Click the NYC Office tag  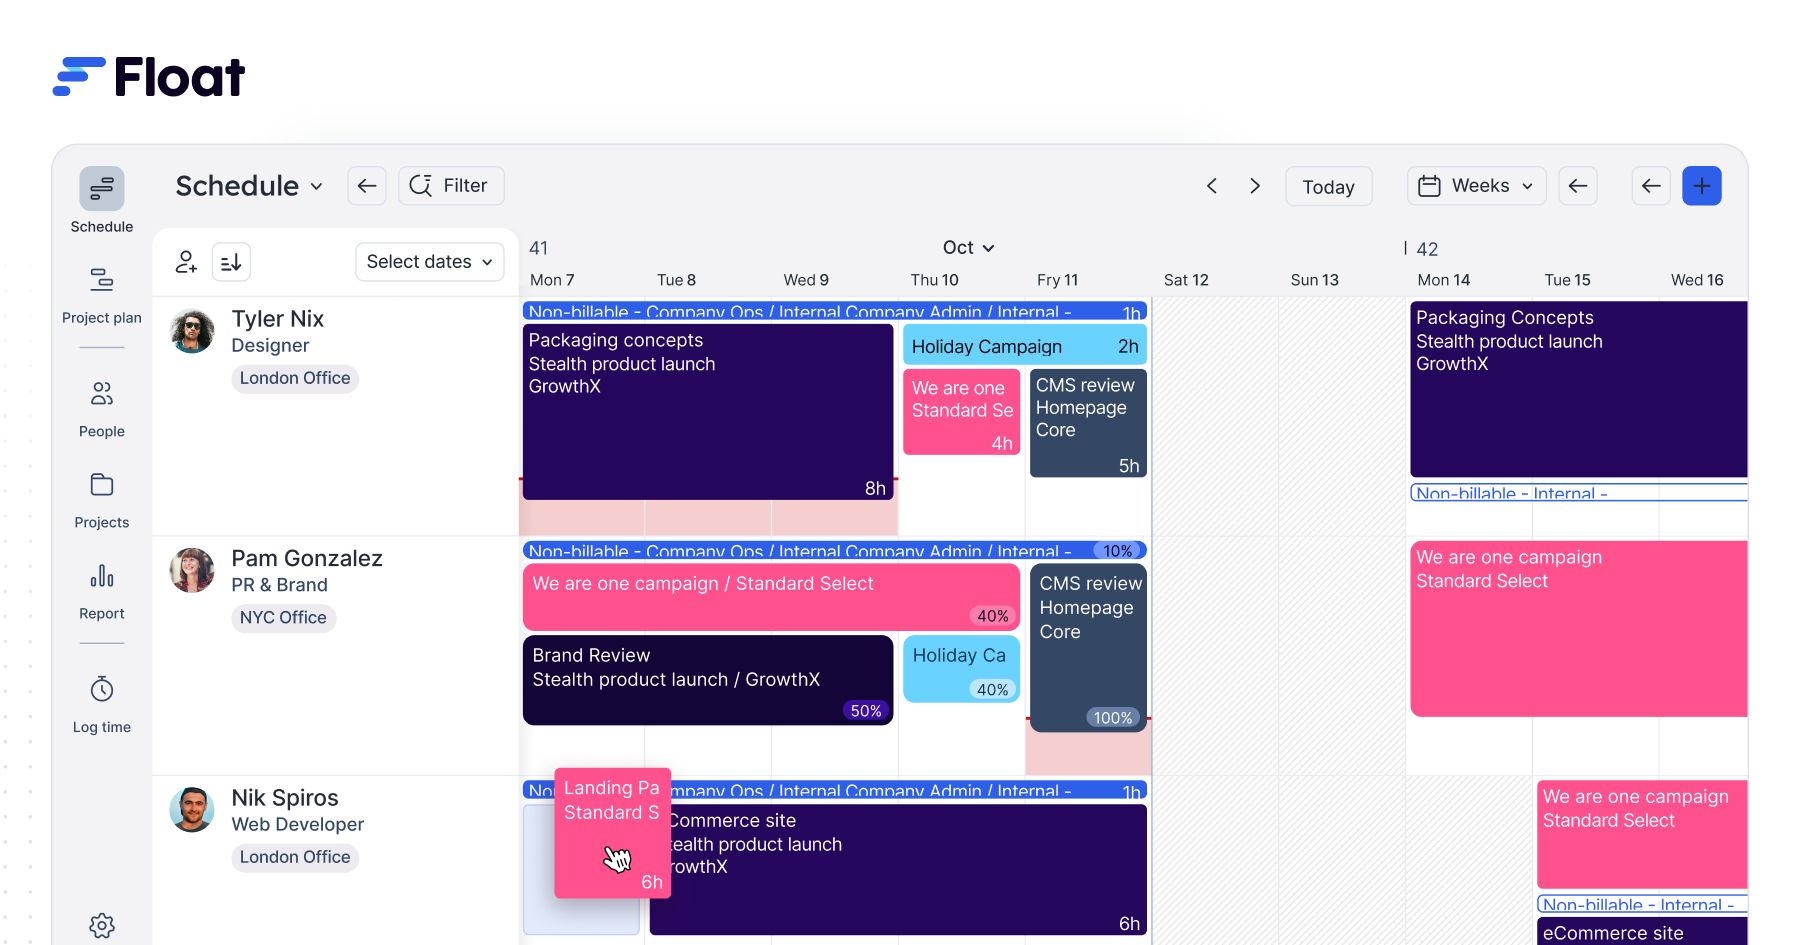(x=283, y=618)
